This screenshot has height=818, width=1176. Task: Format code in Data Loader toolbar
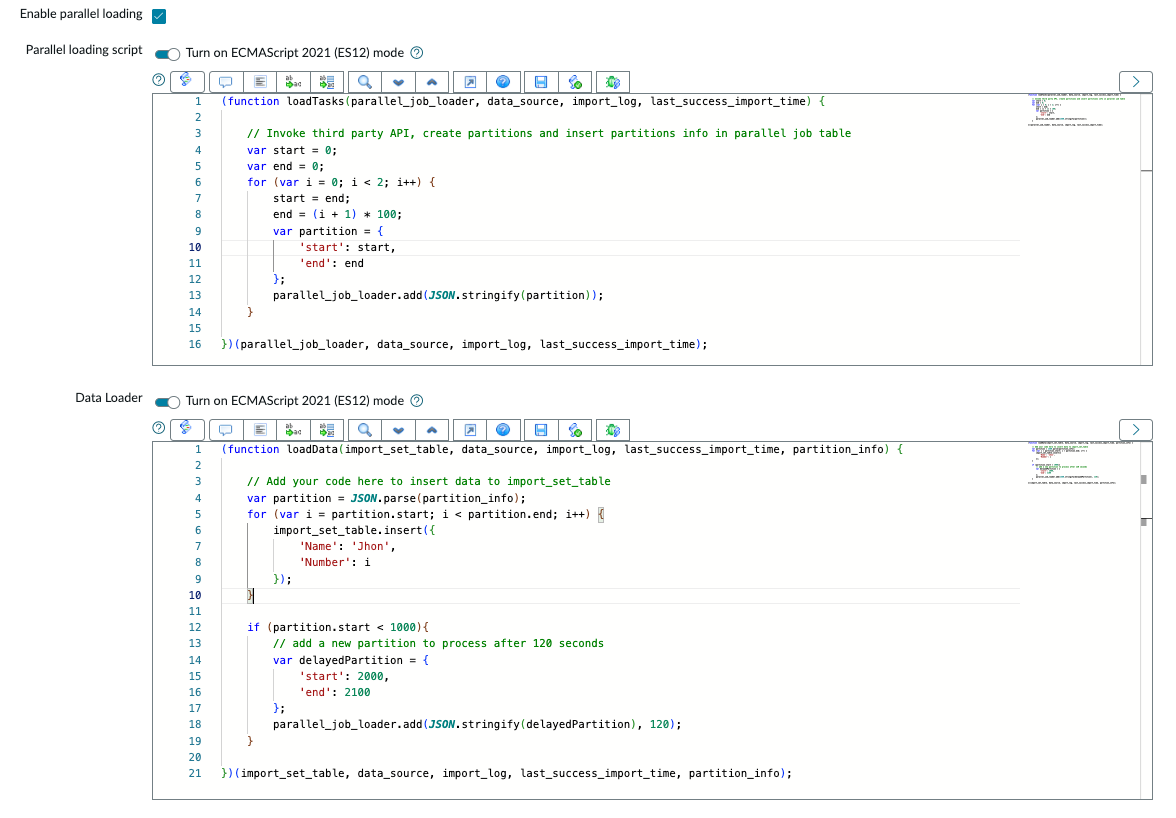(260, 430)
